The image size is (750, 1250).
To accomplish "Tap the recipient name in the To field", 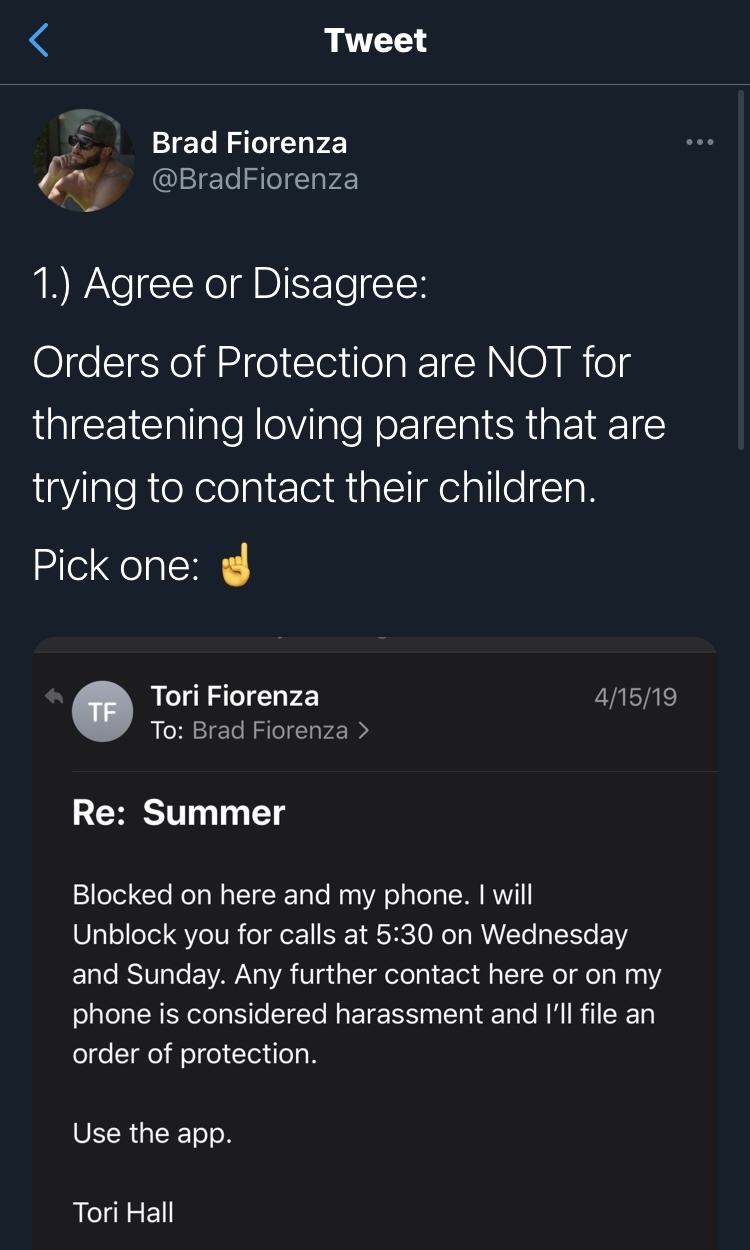I will click(270, 731).
